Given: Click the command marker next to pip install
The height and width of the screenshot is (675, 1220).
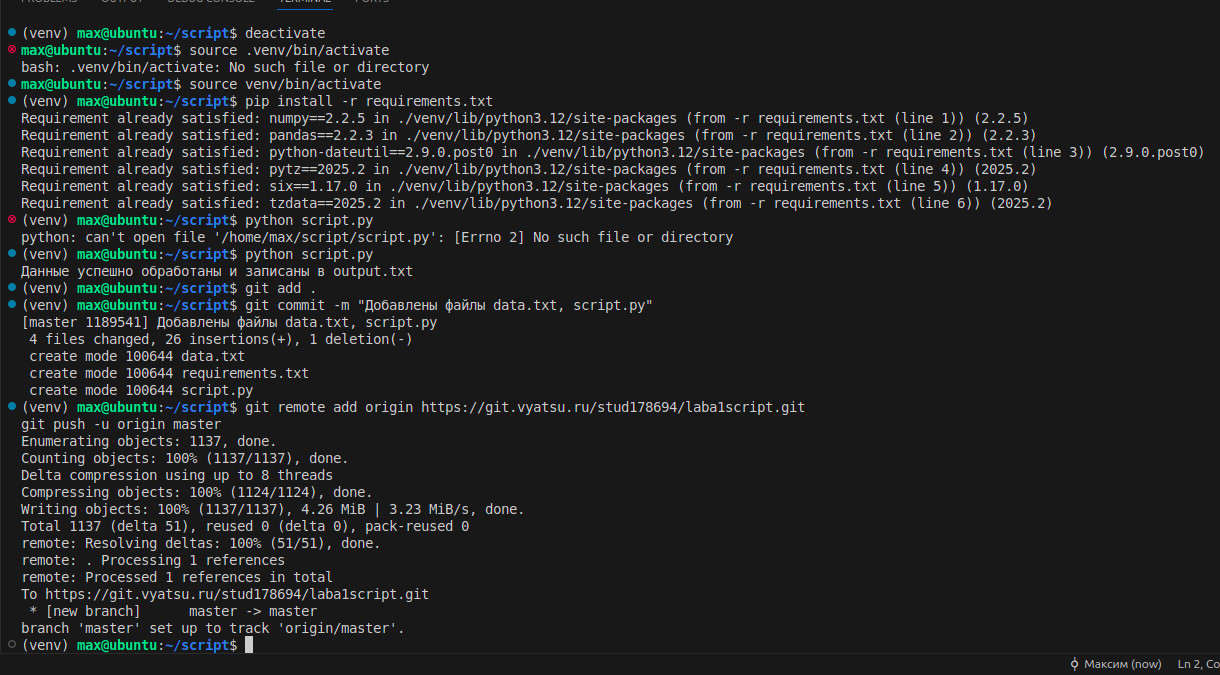Looking at the screenshot, I should click(x=10, y=101).
